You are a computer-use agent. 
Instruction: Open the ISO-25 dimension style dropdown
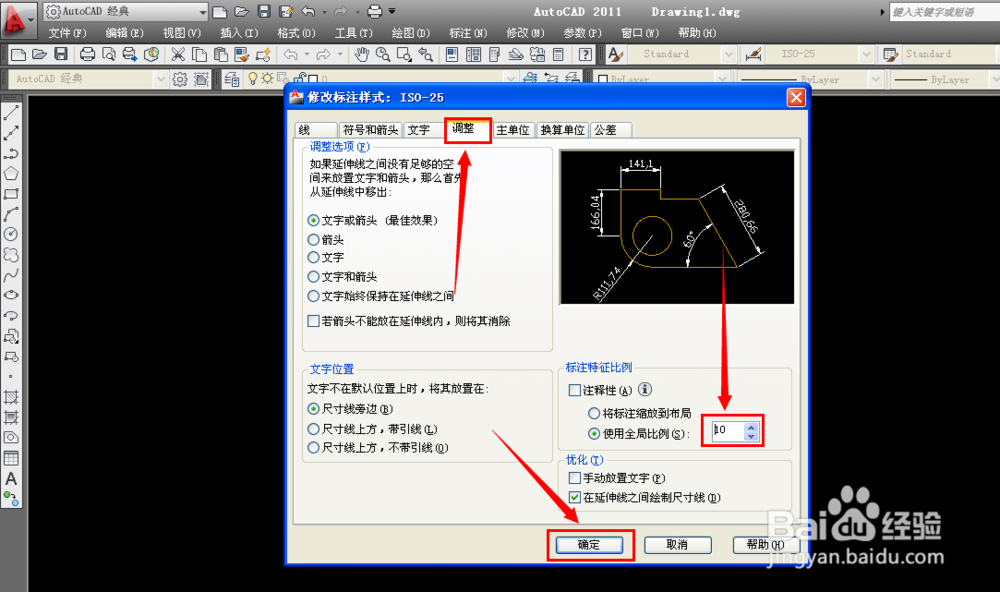click(866, 55)
